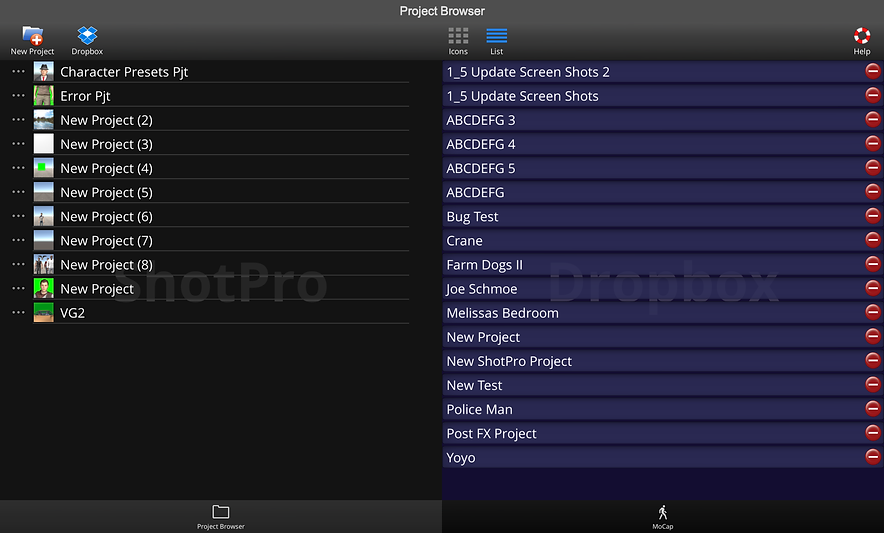Open the MoCap bottom tab
This screenshot has height=533, width=884.
point(662,517)
